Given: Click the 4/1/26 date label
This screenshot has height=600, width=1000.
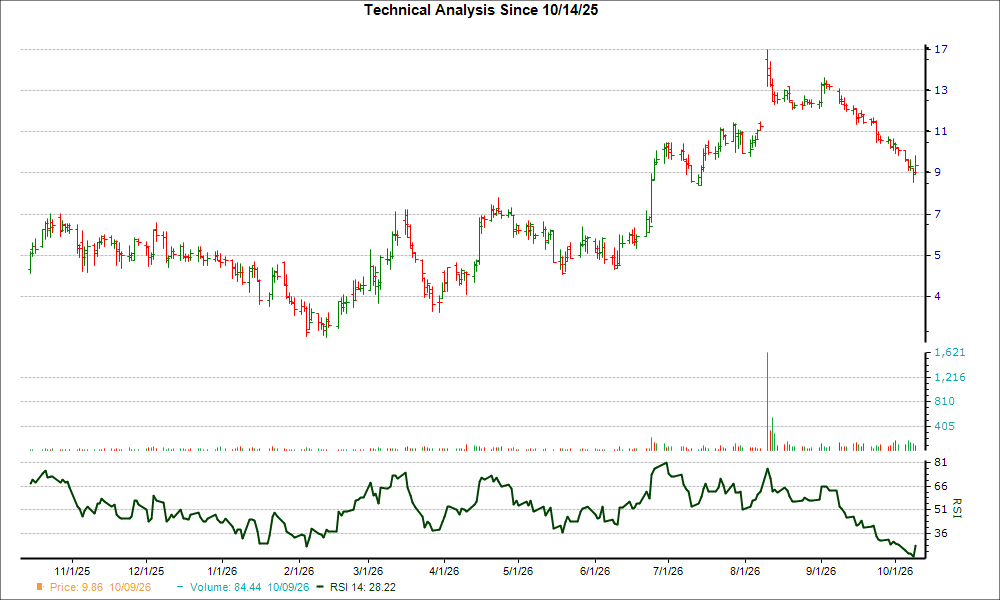Looking at the screenshot, I should (x=444, y=571).
